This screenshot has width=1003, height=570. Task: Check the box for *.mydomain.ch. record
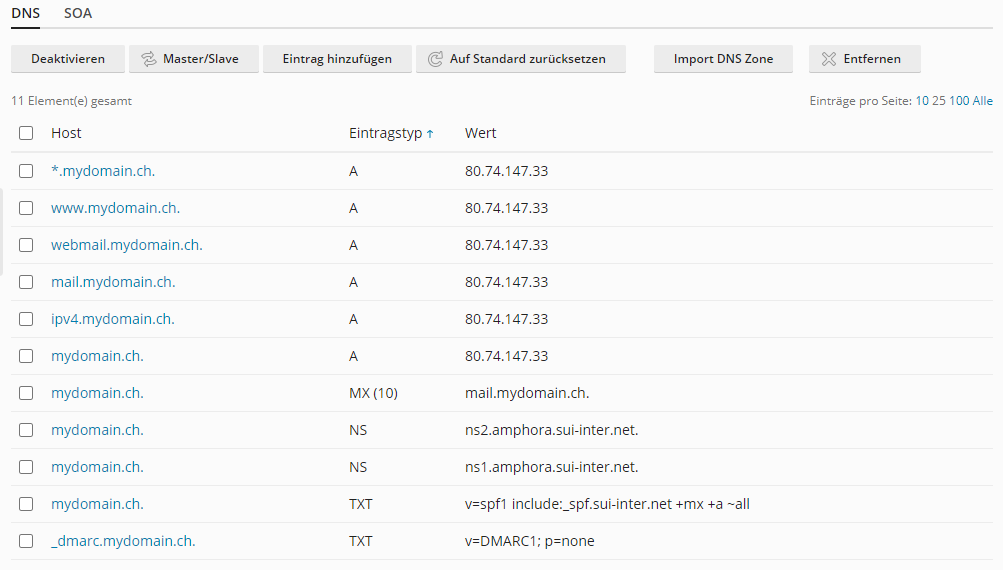coord(26,171)
